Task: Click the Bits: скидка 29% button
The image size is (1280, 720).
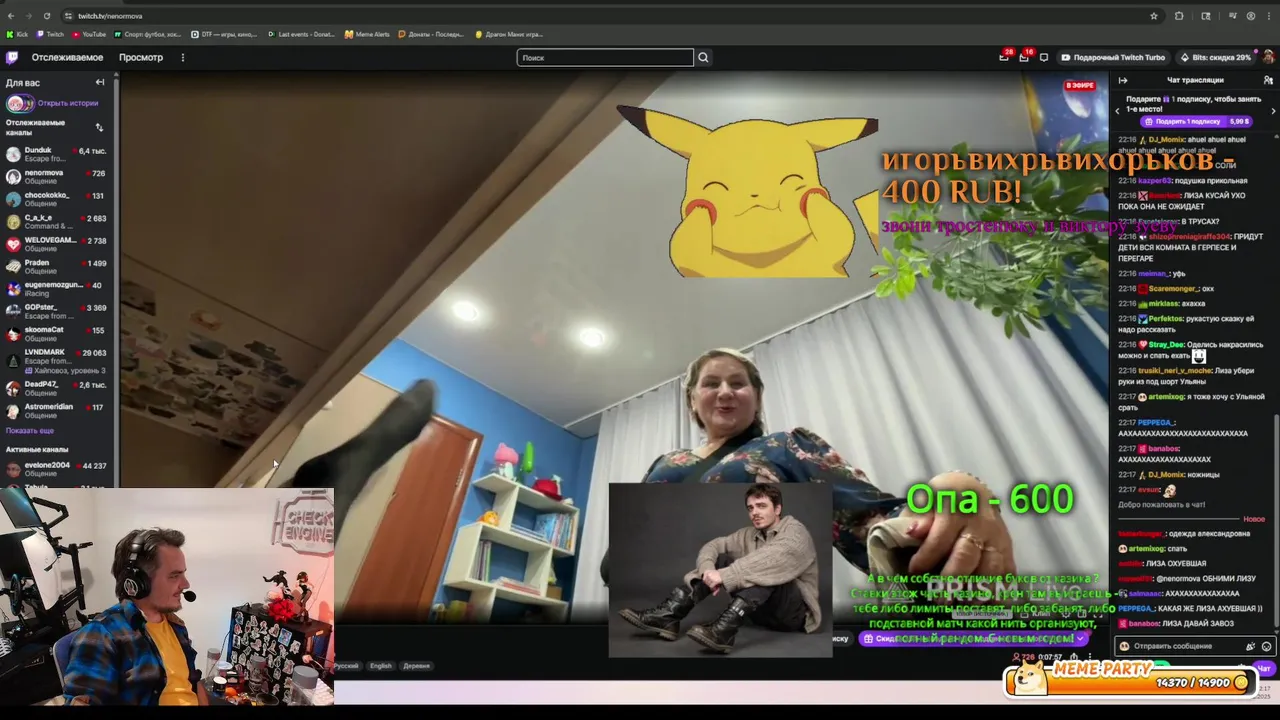Action: [x=1214, y=57]
